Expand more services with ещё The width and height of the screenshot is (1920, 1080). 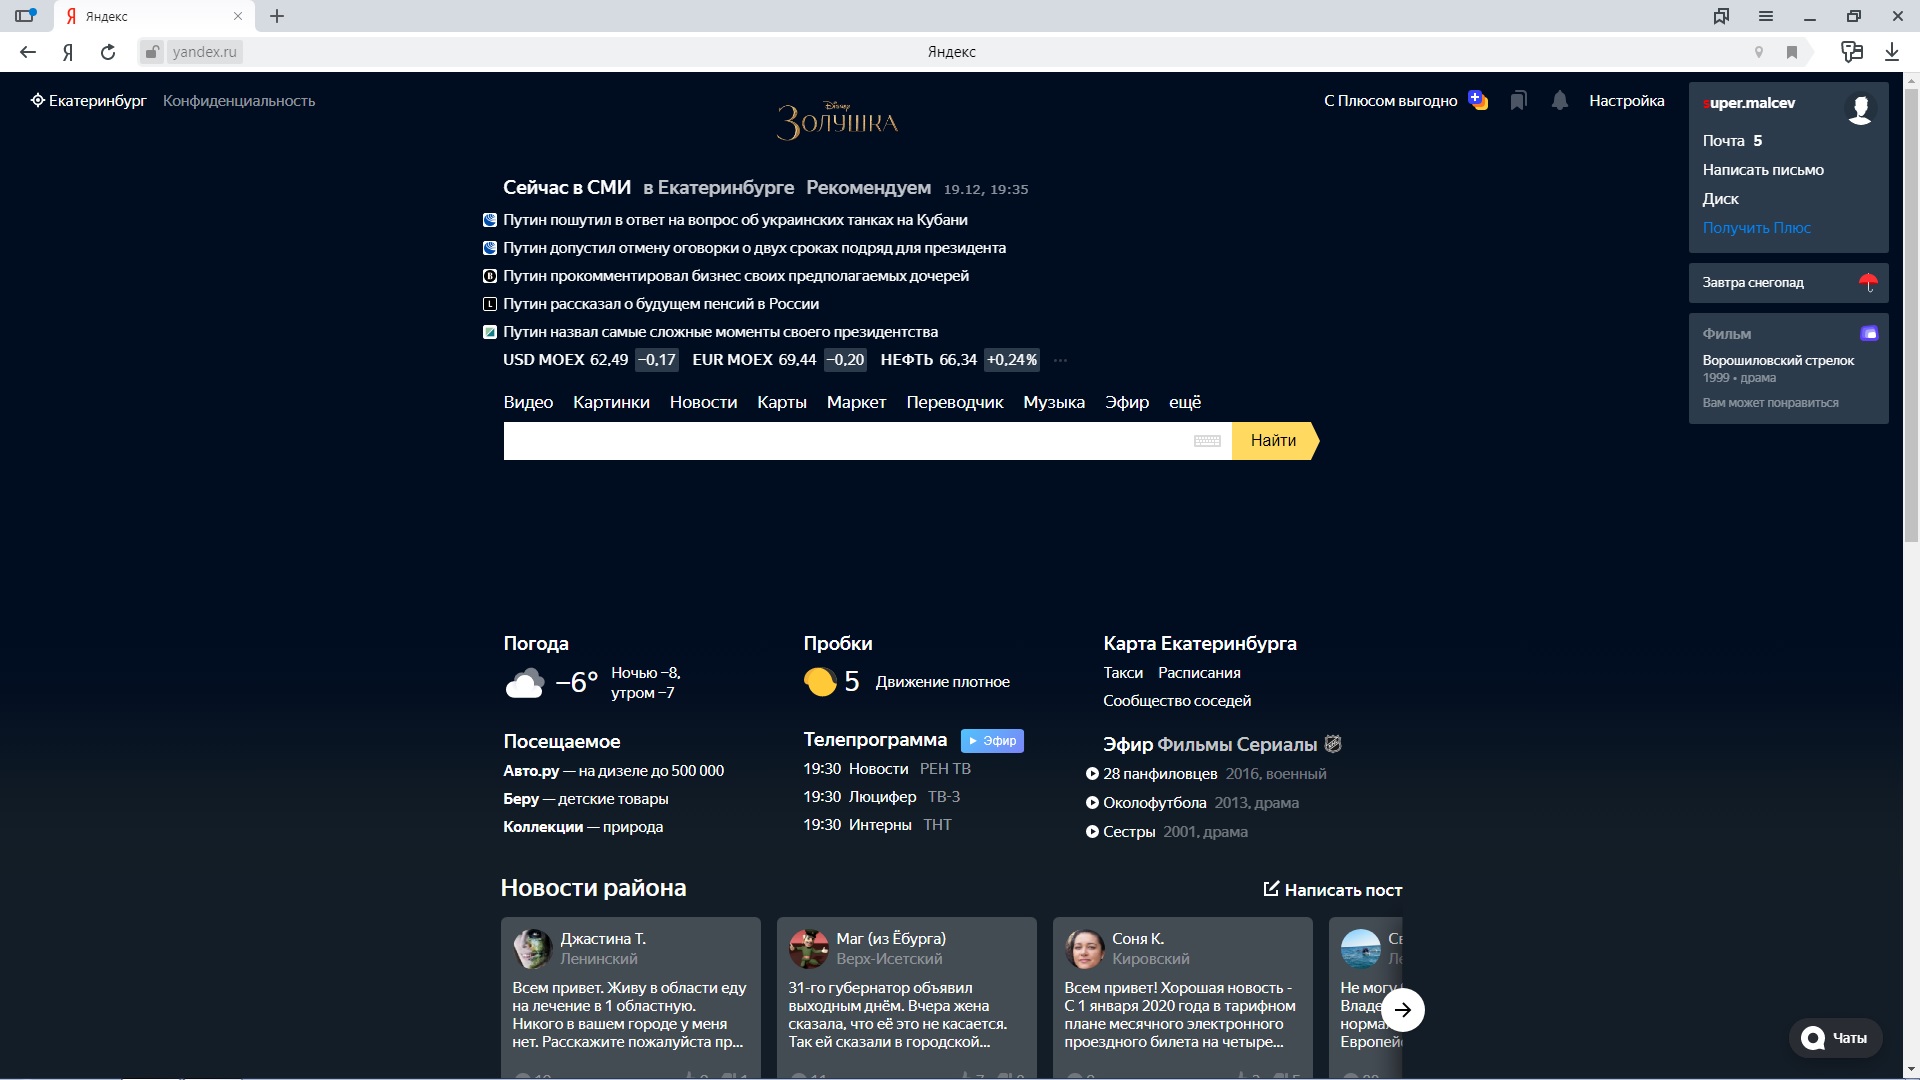pos(1185,402)
